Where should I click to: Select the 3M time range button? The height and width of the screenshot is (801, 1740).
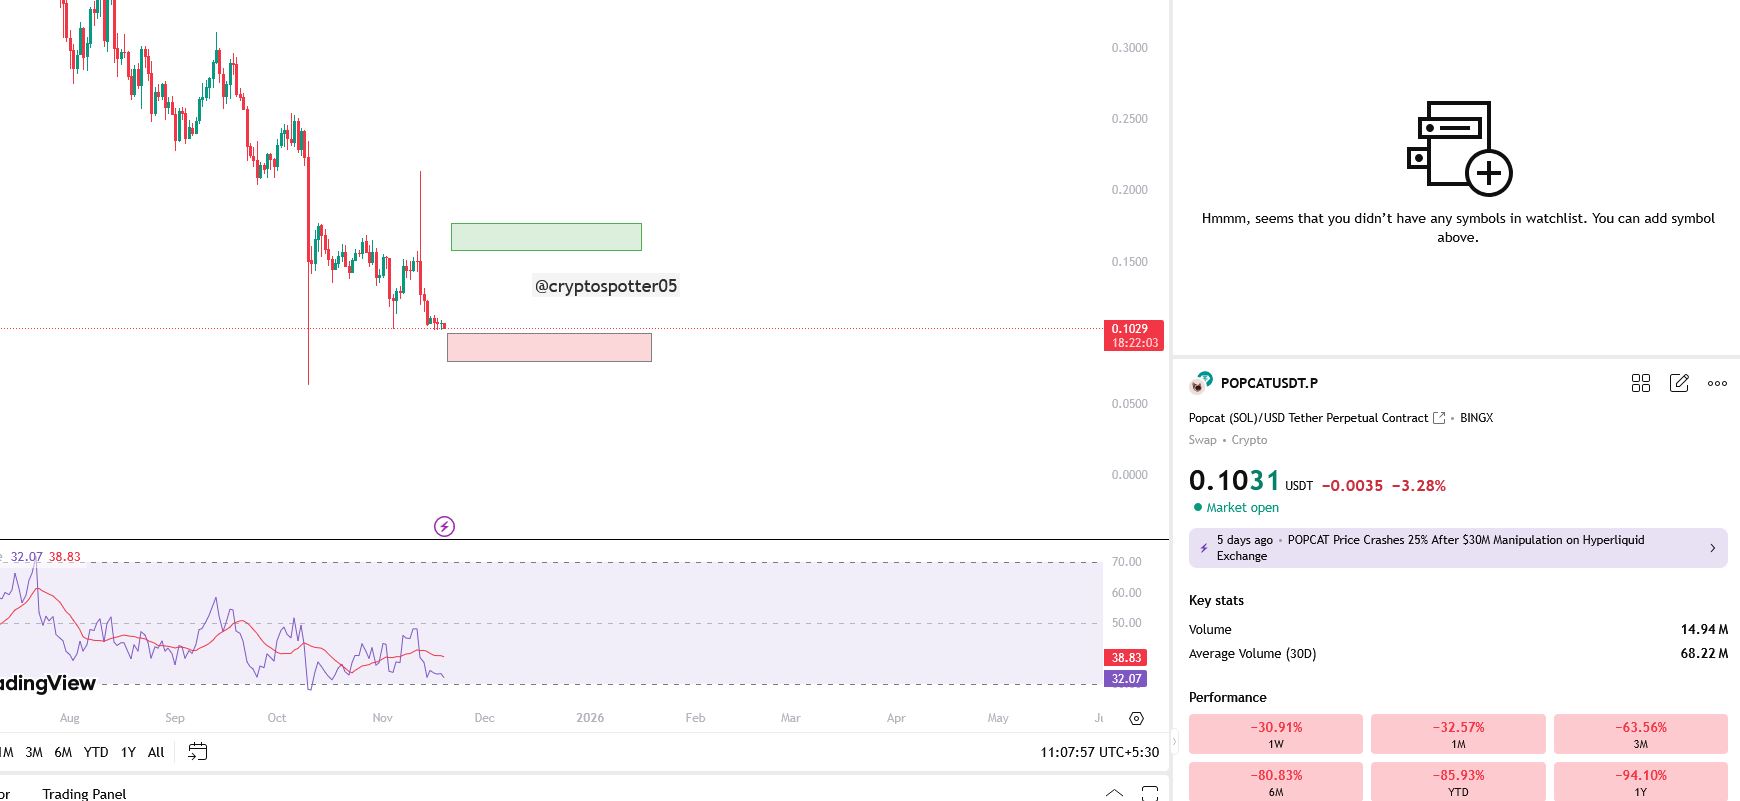click(x=34, y=752)
